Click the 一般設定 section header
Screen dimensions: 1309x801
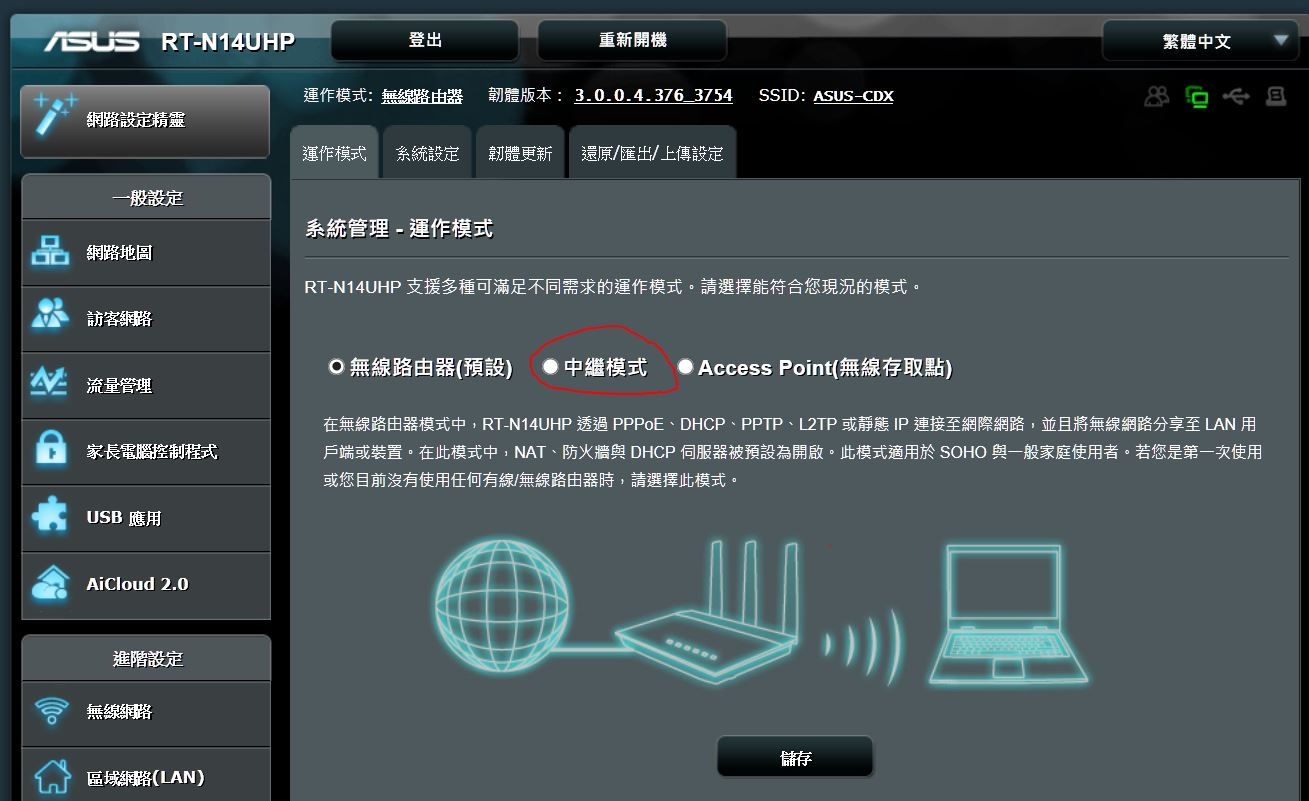(146, 197)
